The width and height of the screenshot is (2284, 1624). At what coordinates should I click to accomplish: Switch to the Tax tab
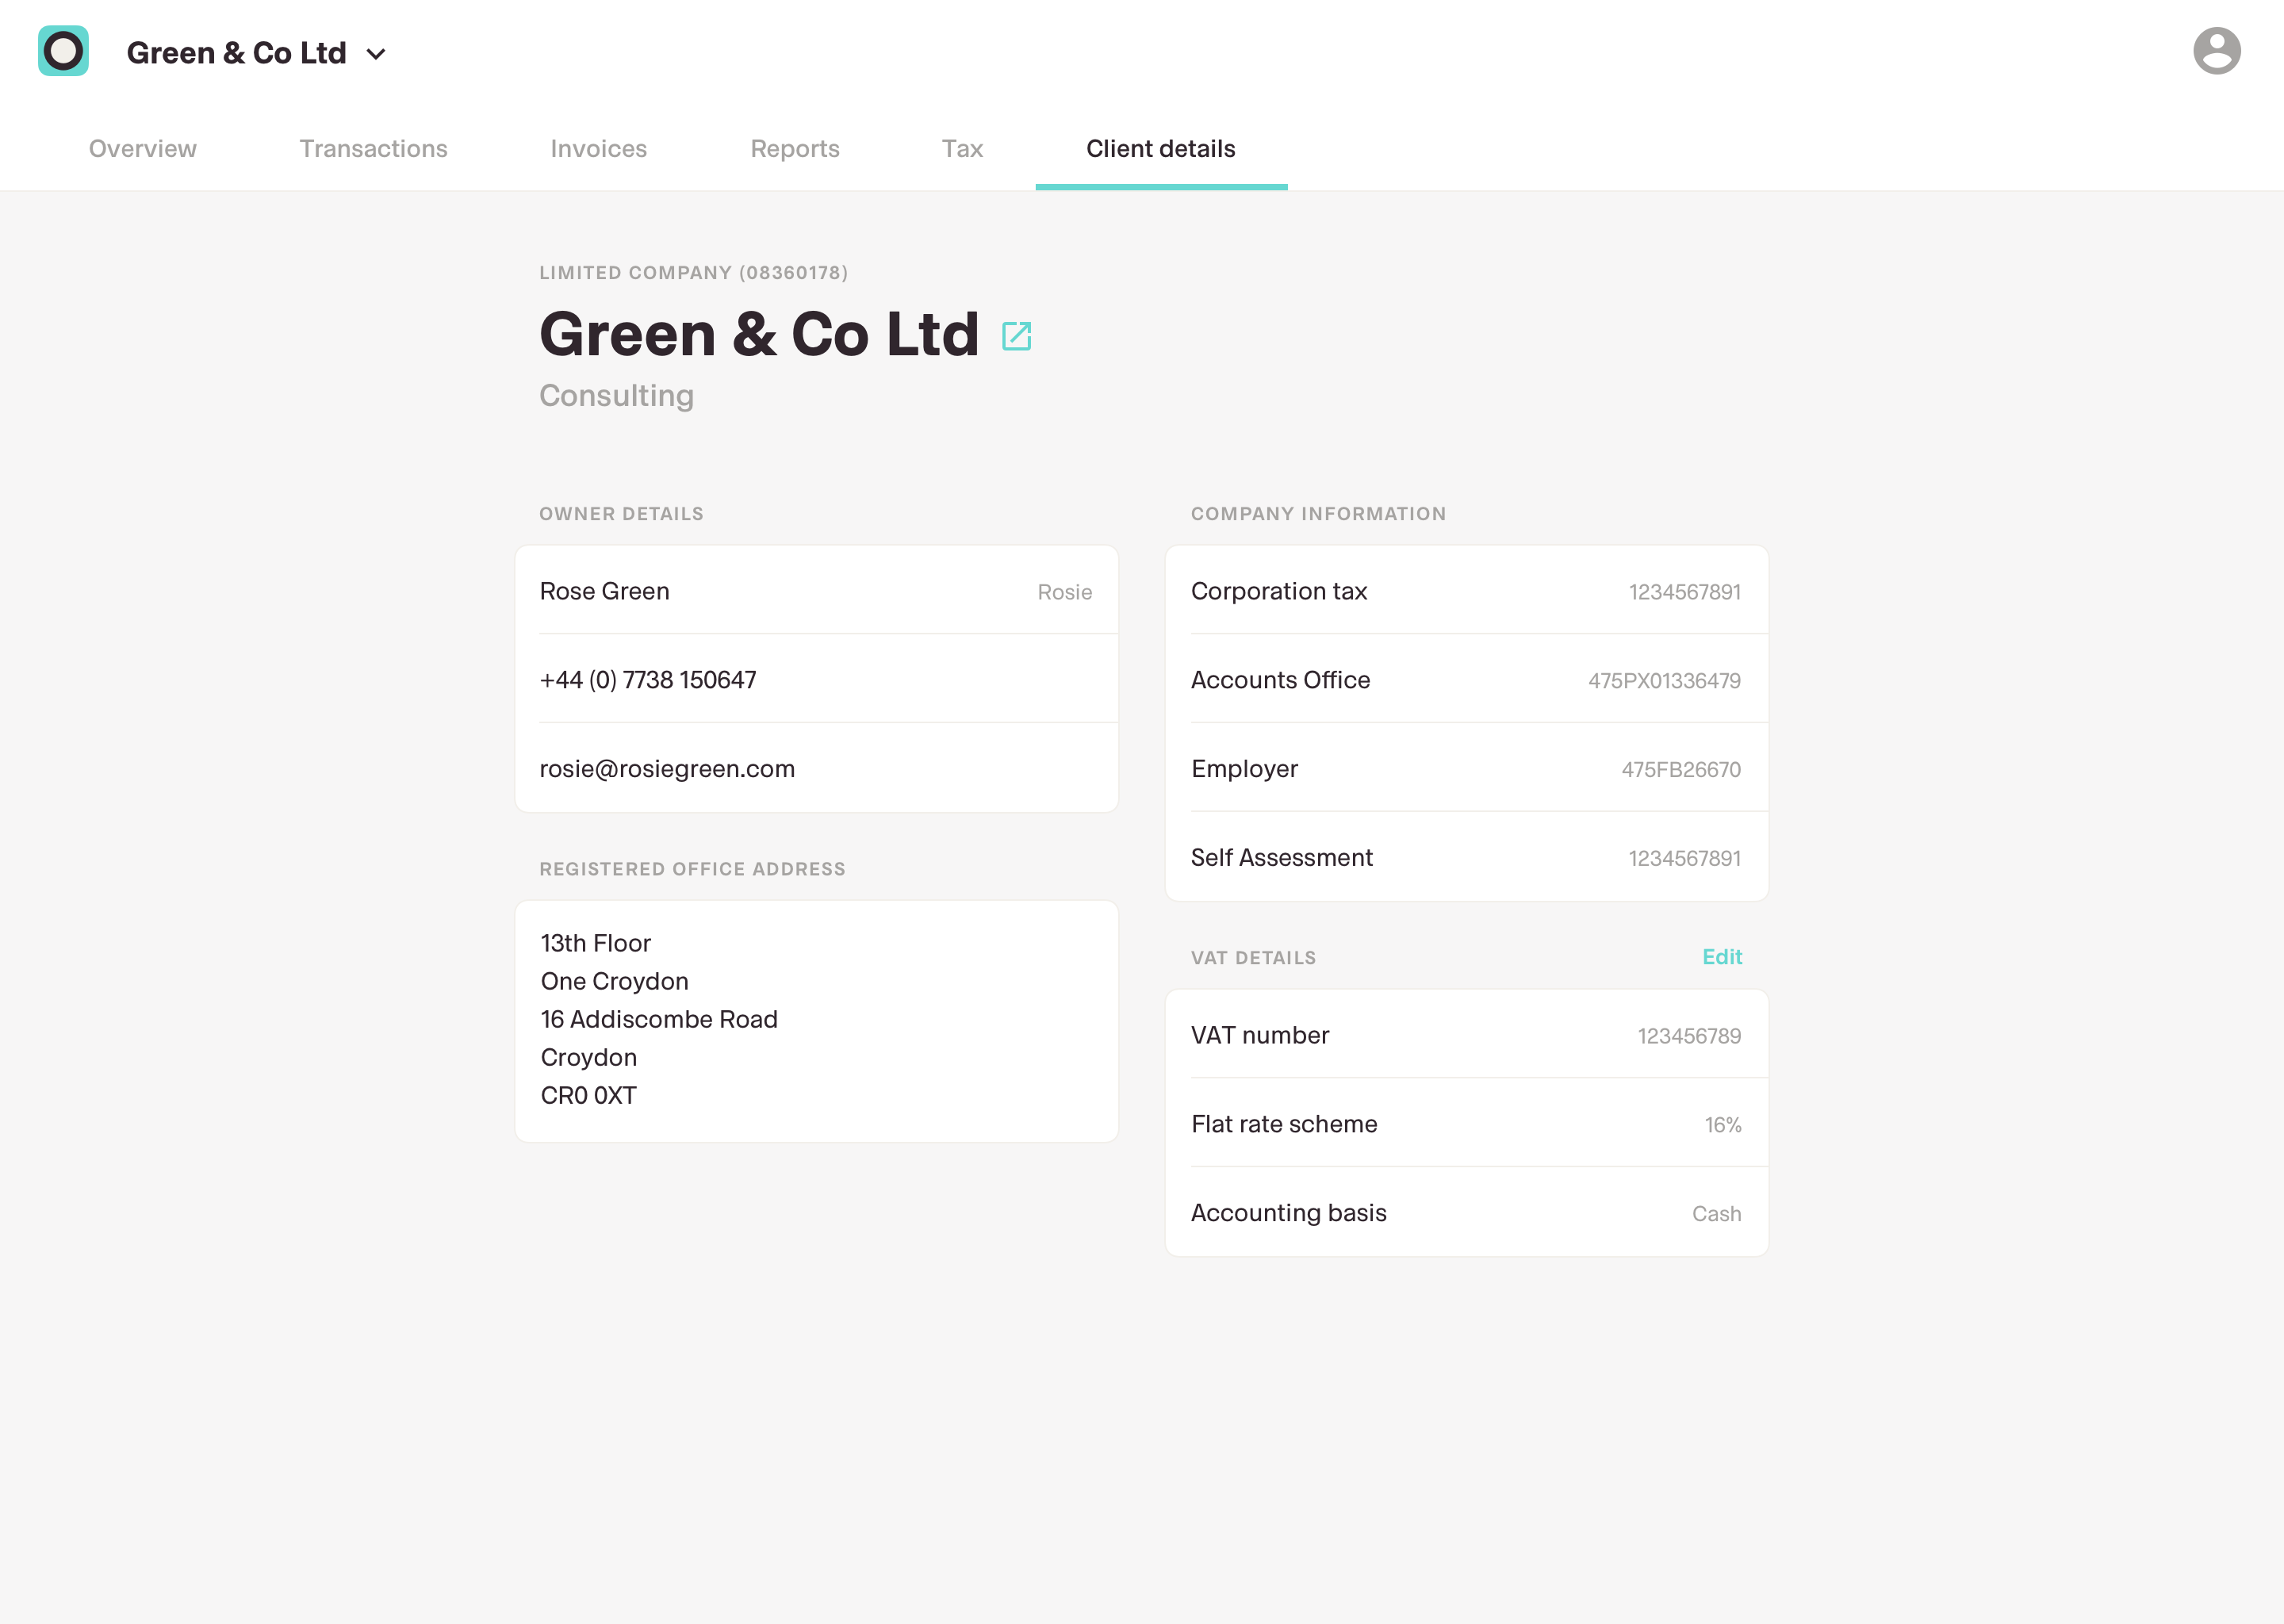962,149
